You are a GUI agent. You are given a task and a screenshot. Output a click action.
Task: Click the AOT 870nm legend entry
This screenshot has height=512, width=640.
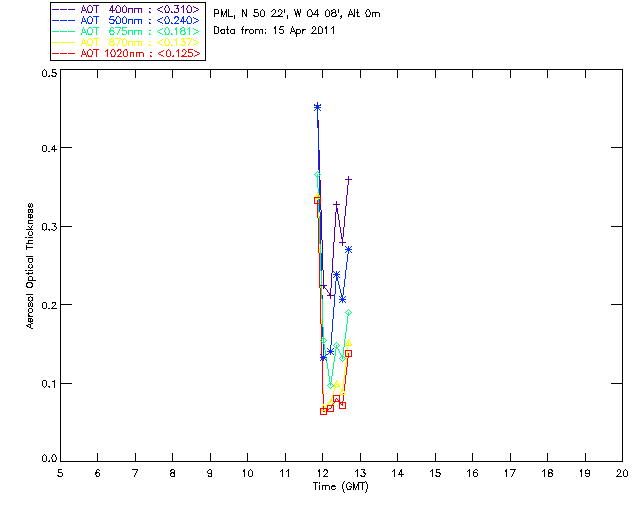click(x=126, y=42)
